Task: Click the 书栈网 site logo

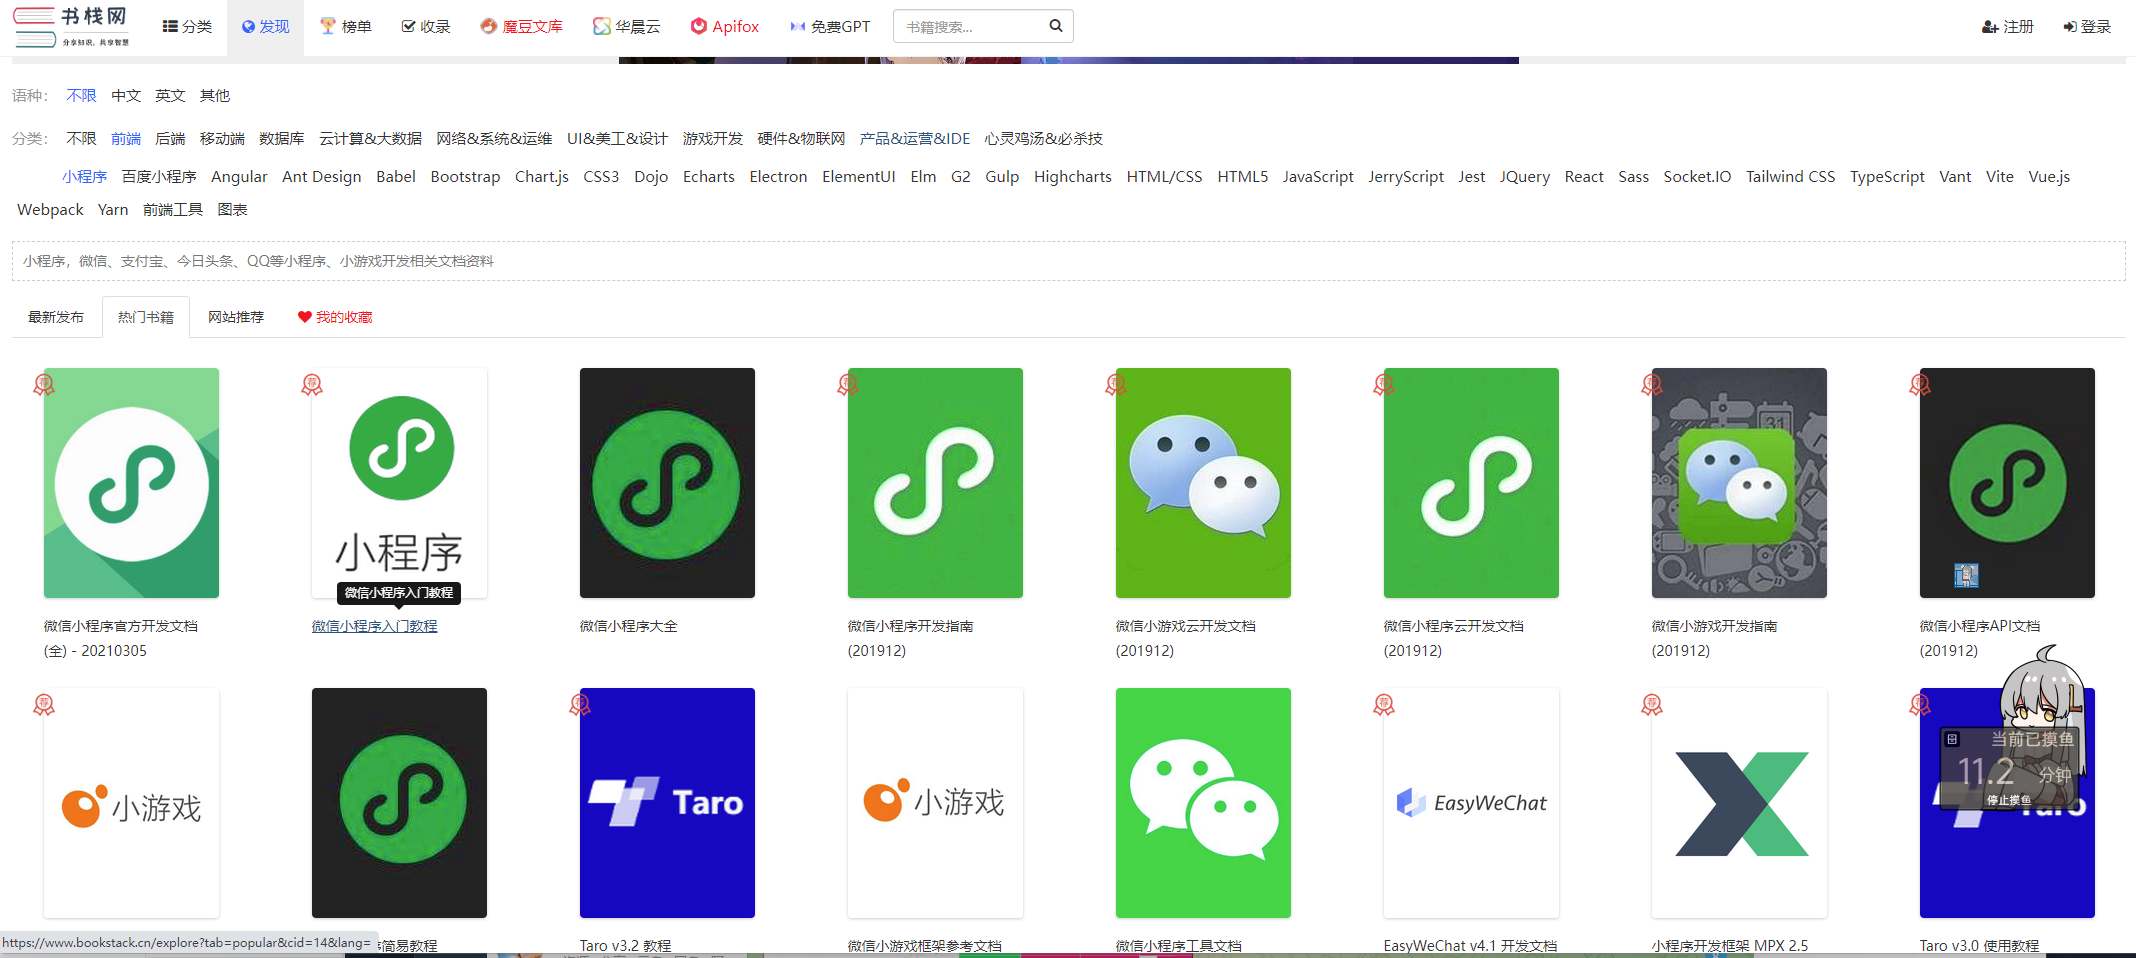Action: coord(71,26)
